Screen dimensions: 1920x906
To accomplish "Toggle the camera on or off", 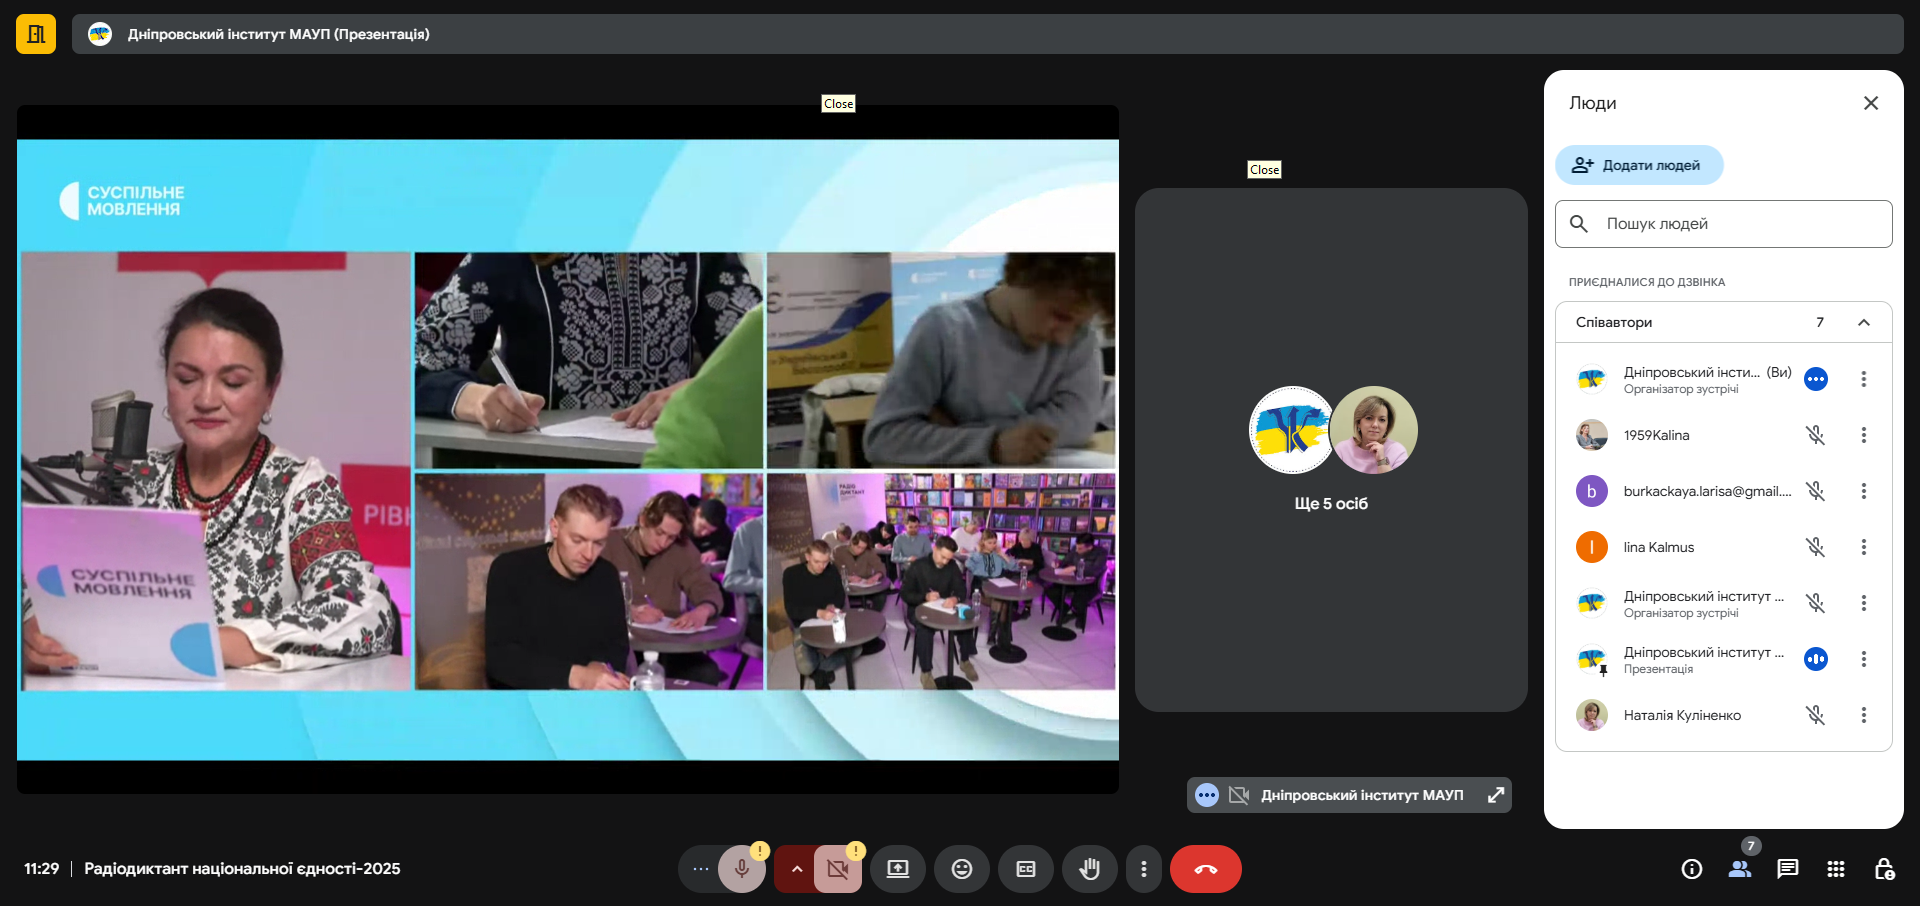I will [837, 869].
